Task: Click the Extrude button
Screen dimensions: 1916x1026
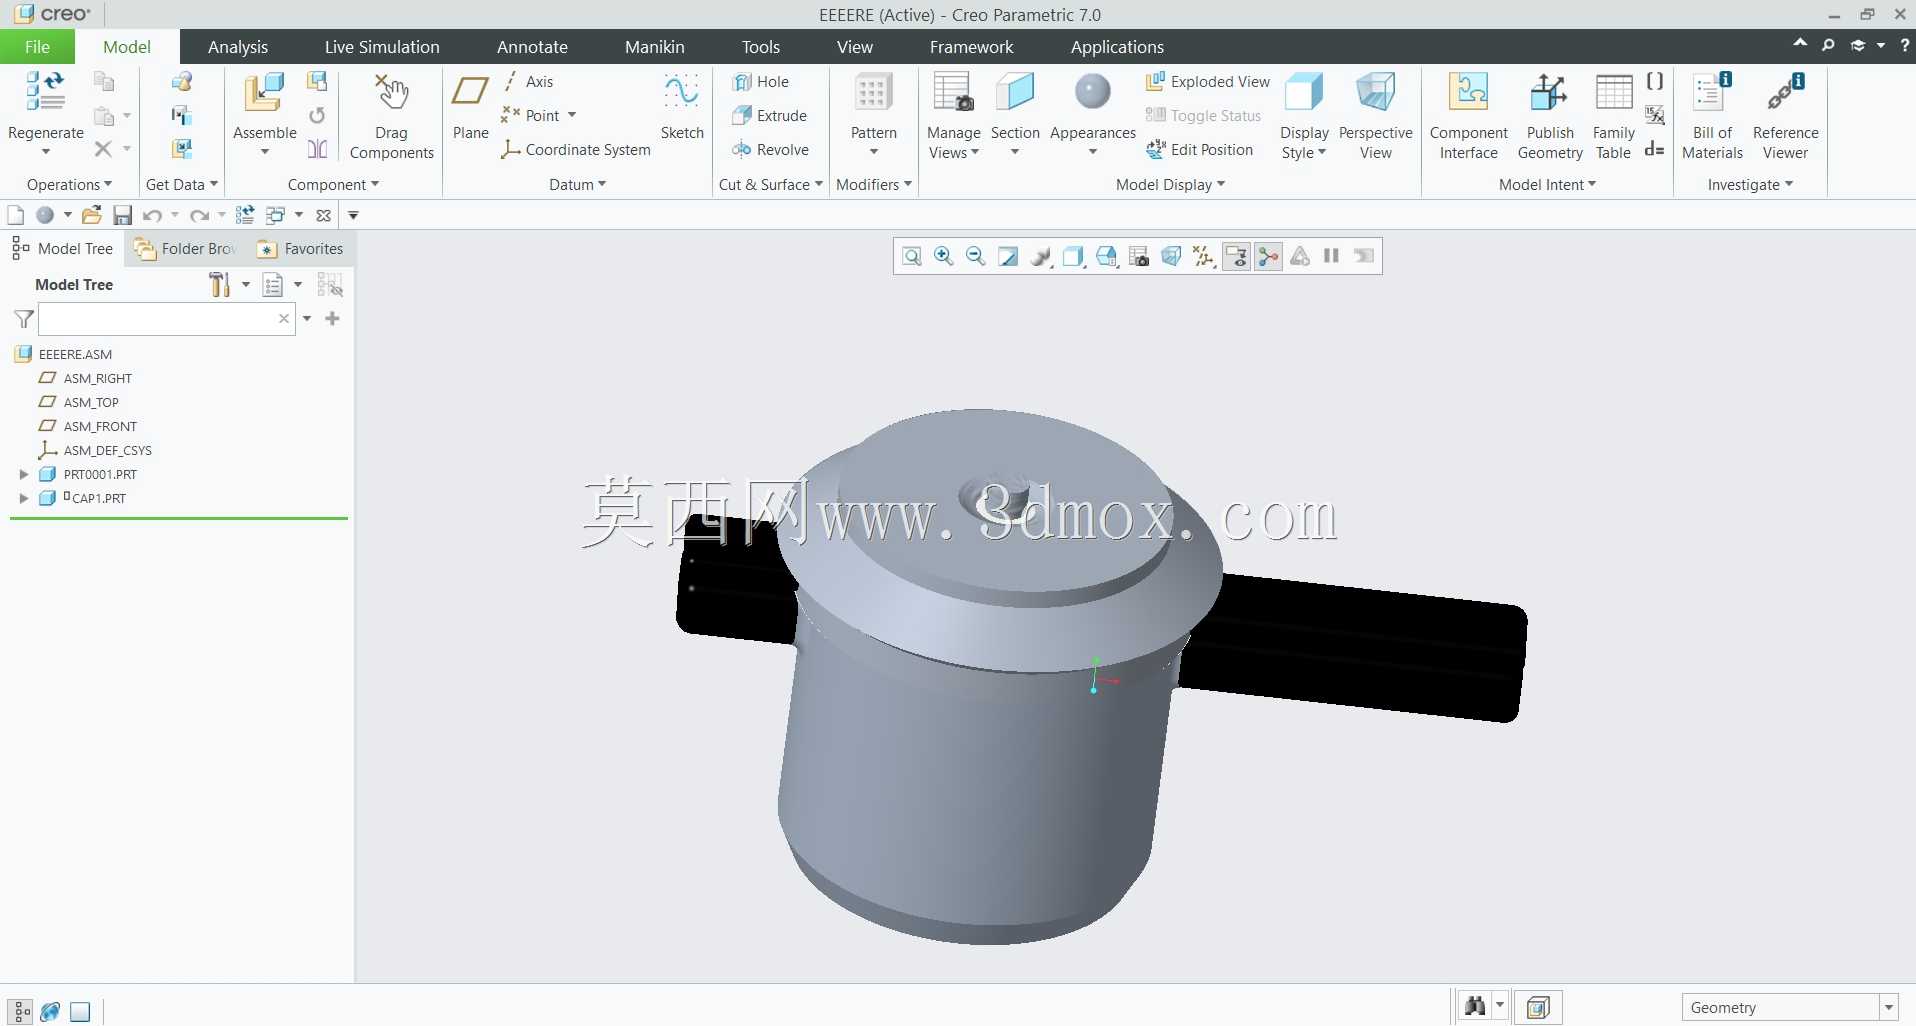Action: pos(769,116)
